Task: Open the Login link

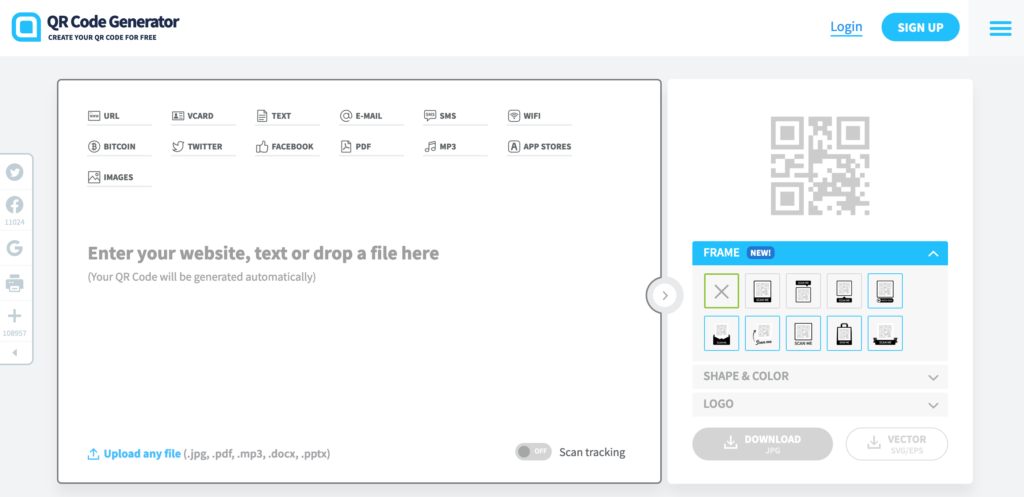Action: tap(846, 27)
